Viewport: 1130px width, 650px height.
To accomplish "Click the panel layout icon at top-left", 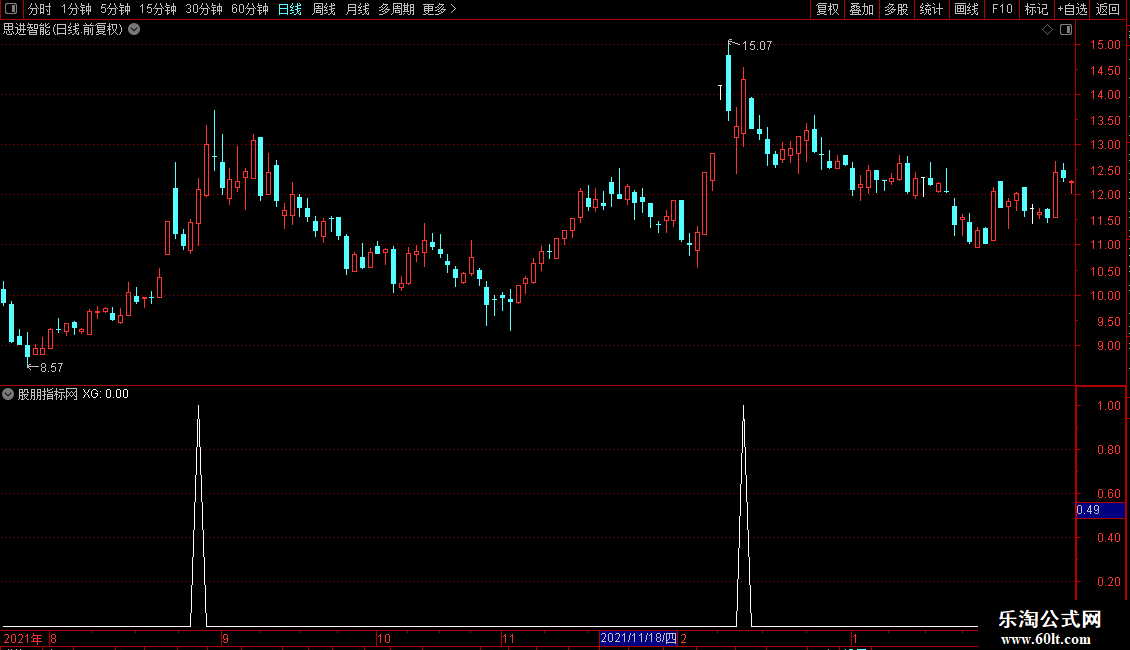I will (11, 9).
